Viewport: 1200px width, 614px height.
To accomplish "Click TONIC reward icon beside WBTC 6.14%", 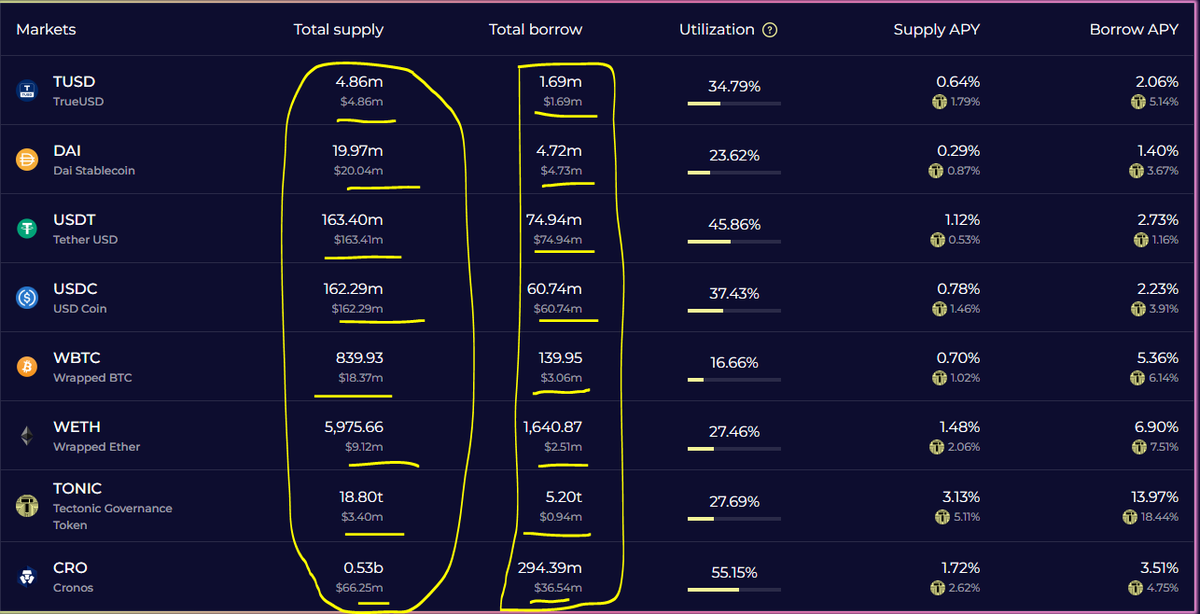I will 1138,378.
